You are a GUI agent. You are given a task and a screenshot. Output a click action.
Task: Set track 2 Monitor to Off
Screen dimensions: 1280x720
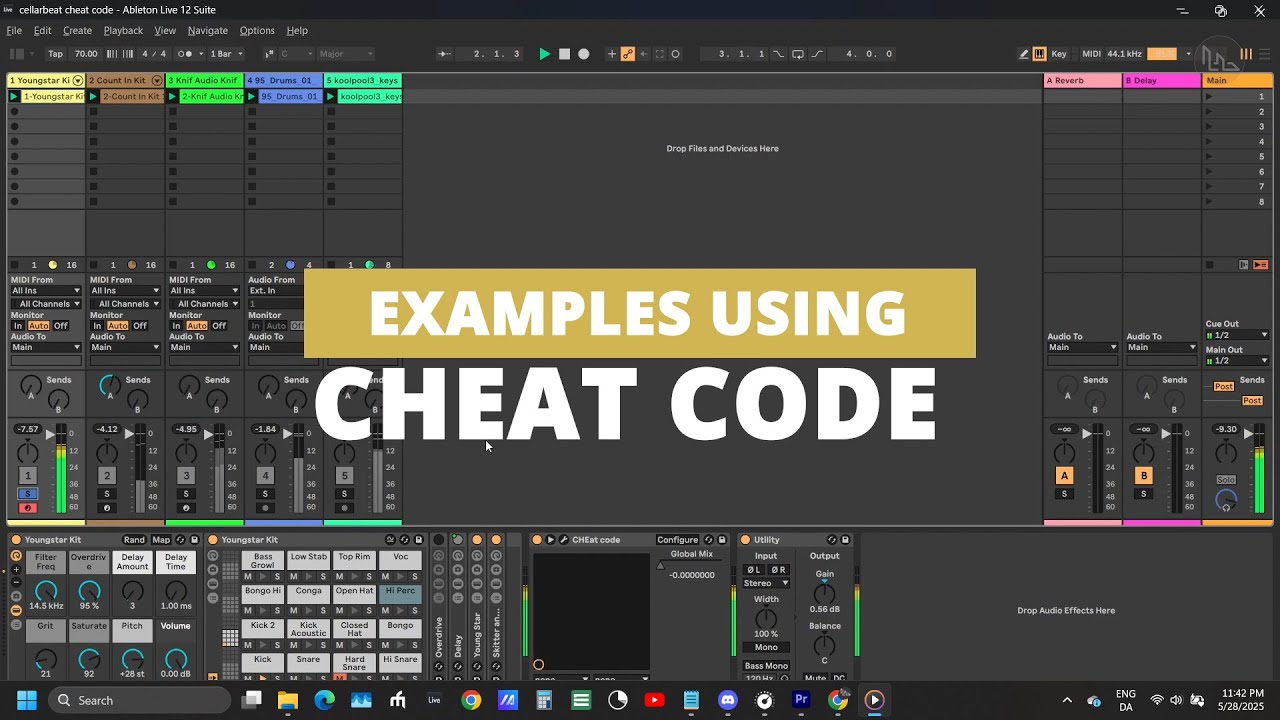[140, 326]
